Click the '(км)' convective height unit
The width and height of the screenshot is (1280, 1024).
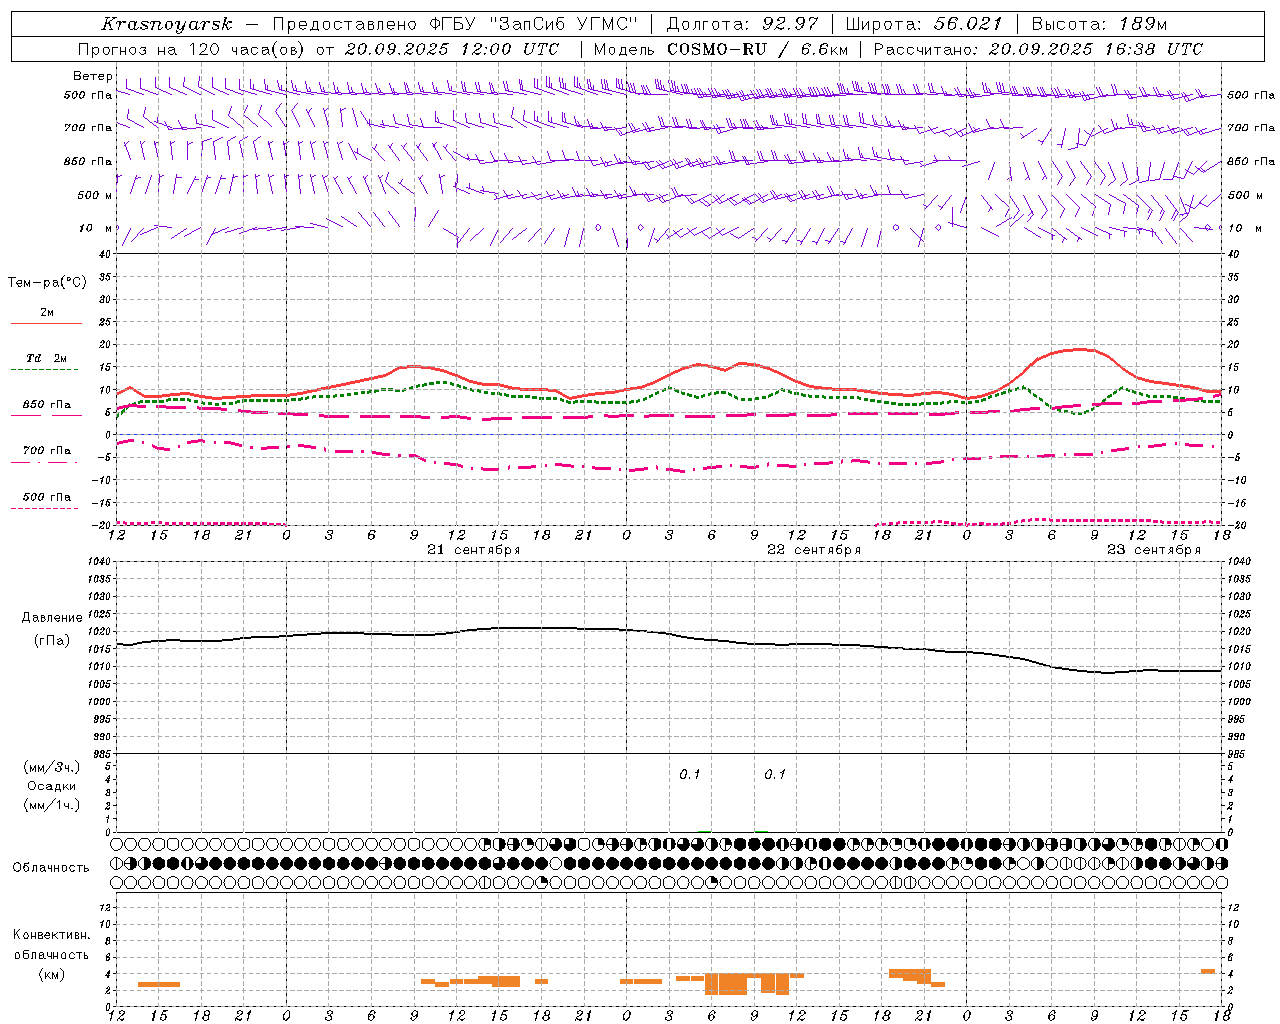52,974
